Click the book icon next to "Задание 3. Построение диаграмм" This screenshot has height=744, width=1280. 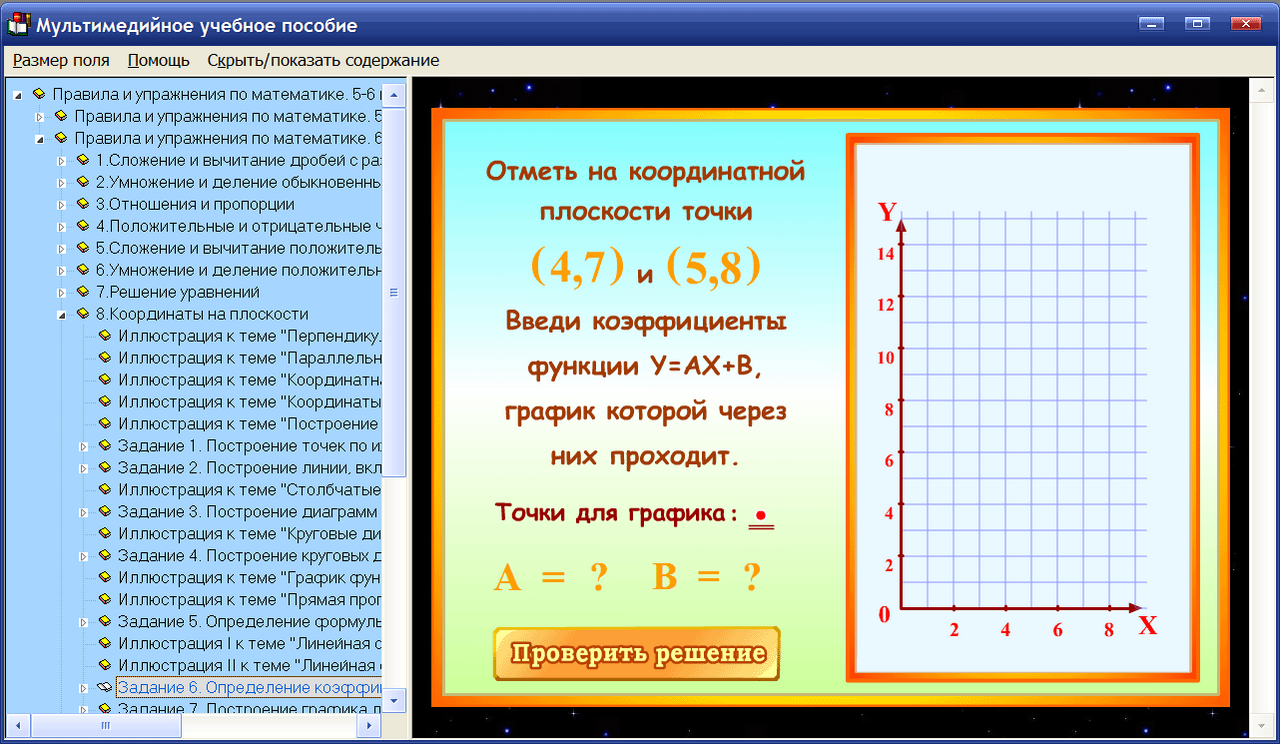click(x=103, y=511)
